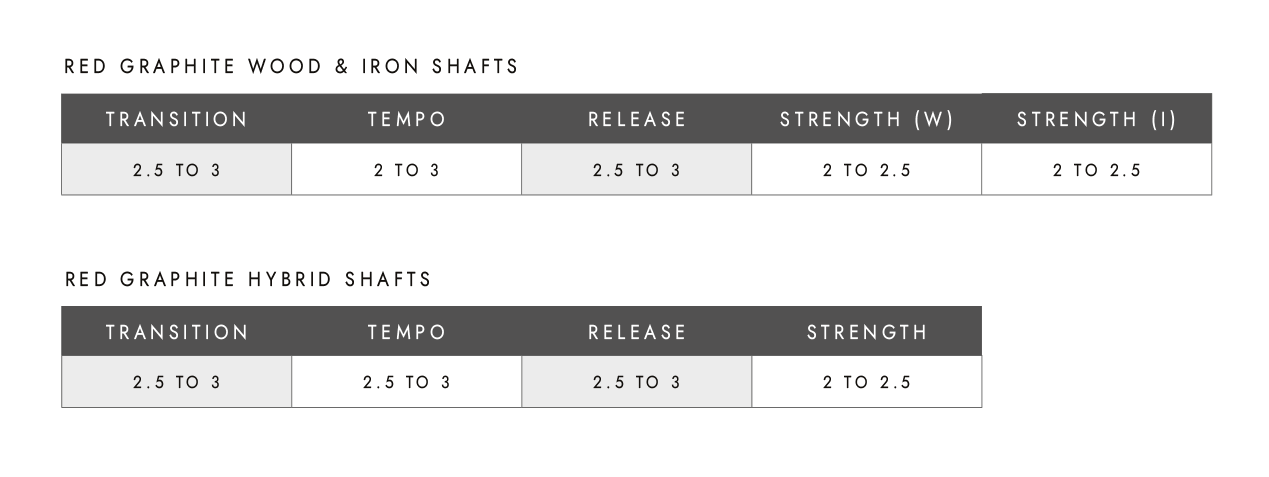Click the Red Graphite Wood & Iron Shafts heading
1269x477 pixels.
coord(291,67)
